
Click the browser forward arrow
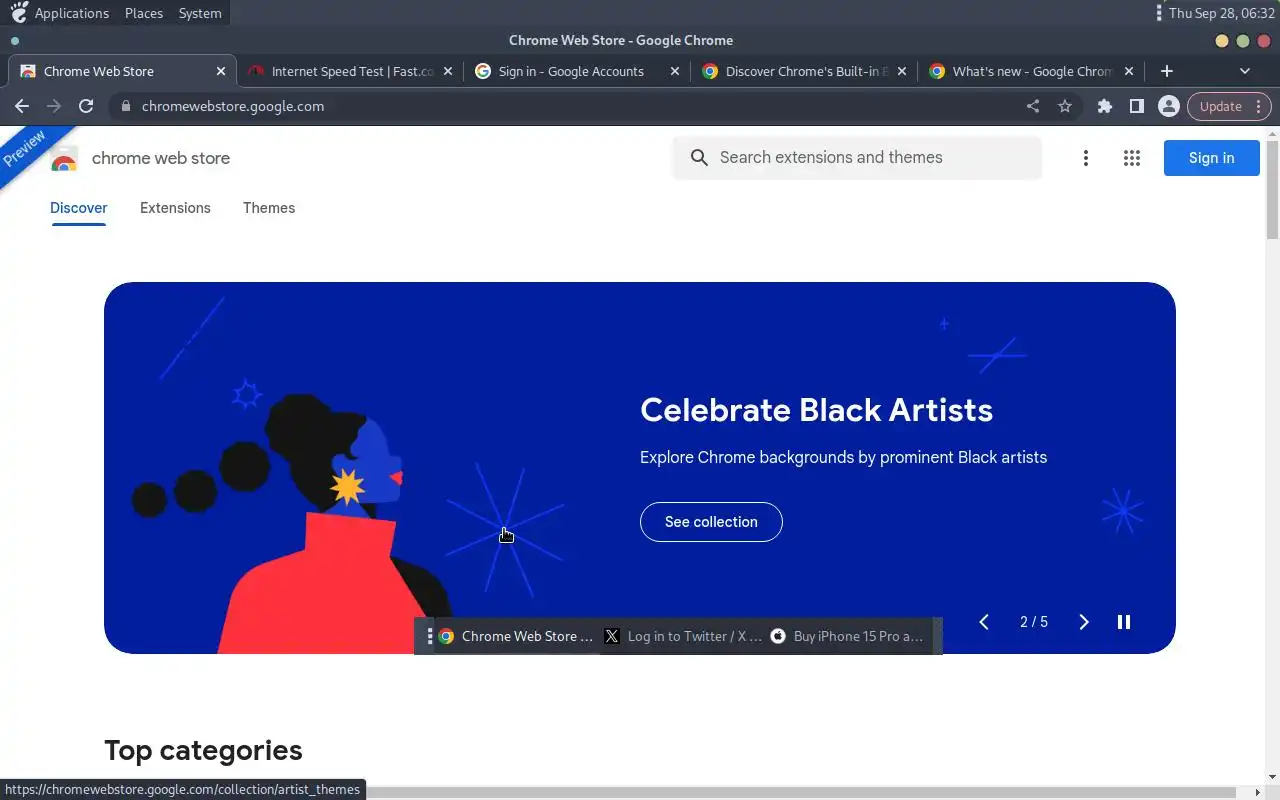(x=54, y=106)
